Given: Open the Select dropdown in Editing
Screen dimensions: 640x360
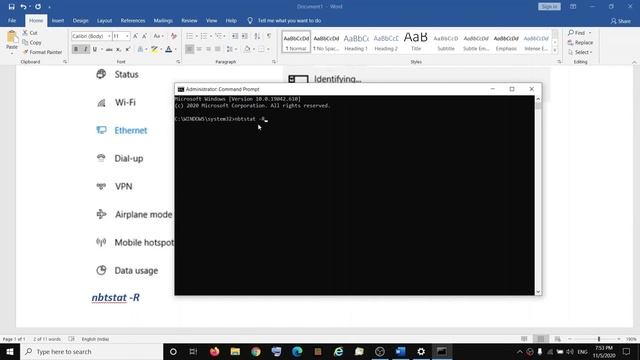Looking at the screenshot, I should (580, 52).
